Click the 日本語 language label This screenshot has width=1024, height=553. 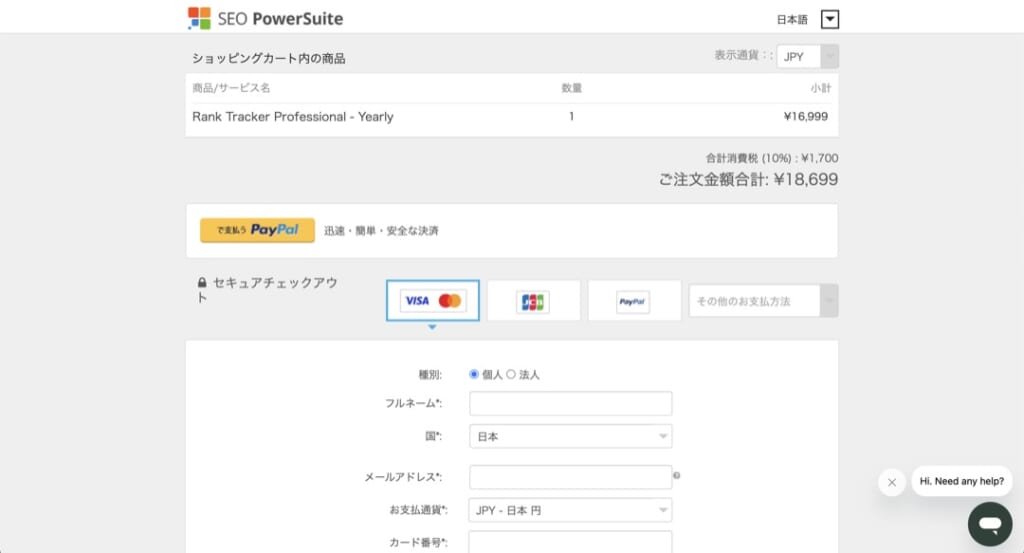coord(792,20)
